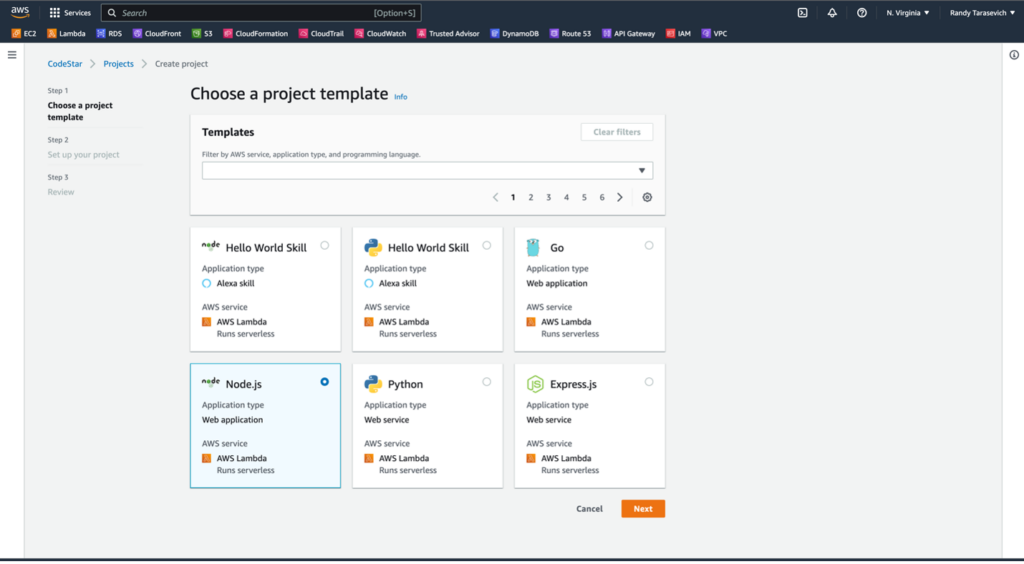Open the VPC bookmark shortcut
The image size is (1024, 564).
(714, 33)
